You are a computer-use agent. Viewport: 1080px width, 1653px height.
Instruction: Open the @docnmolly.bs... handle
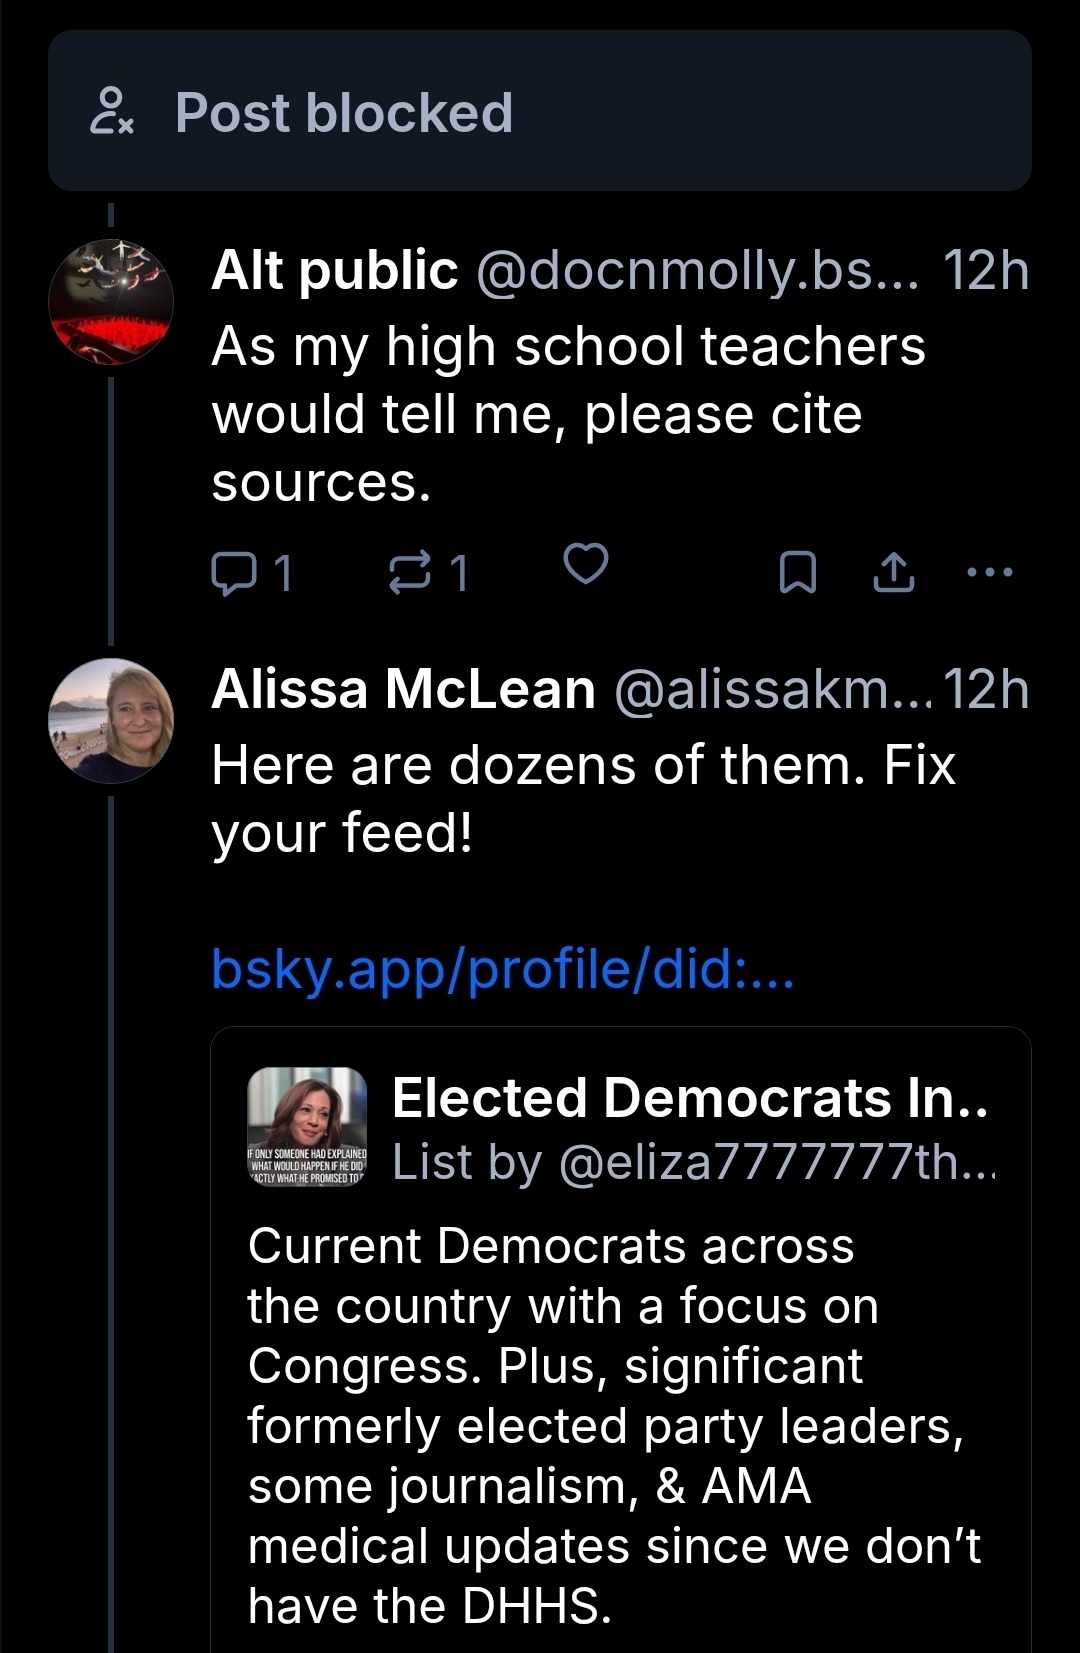tap(696, 271)
